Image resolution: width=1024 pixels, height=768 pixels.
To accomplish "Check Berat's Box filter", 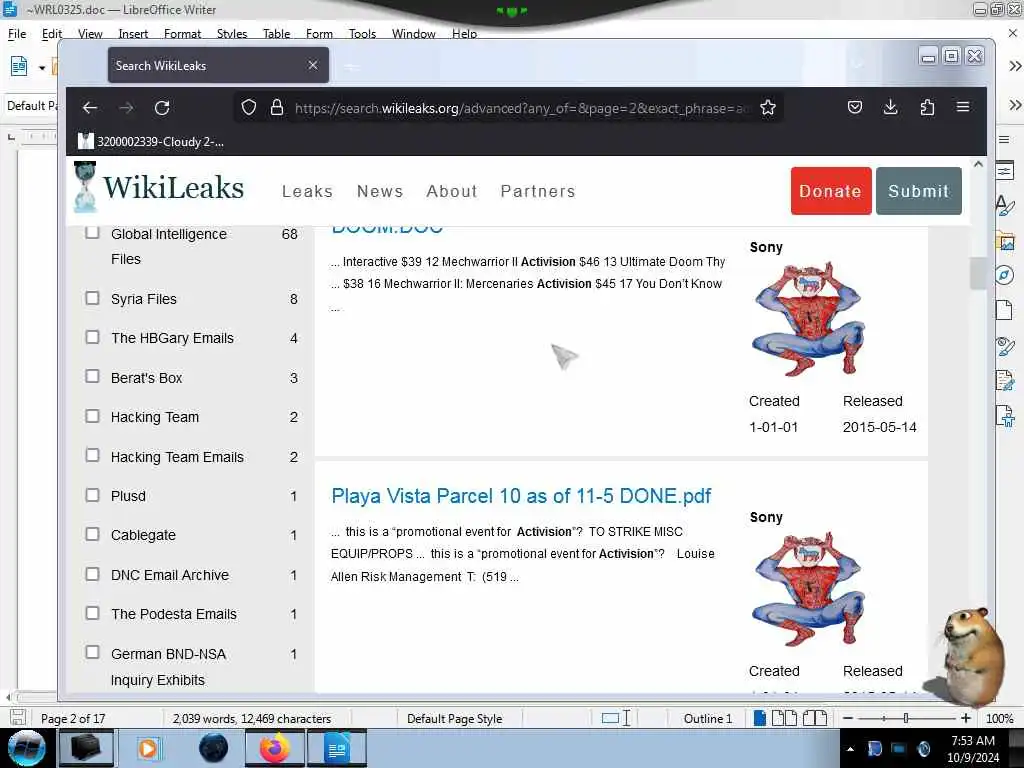I will (92, 376).
